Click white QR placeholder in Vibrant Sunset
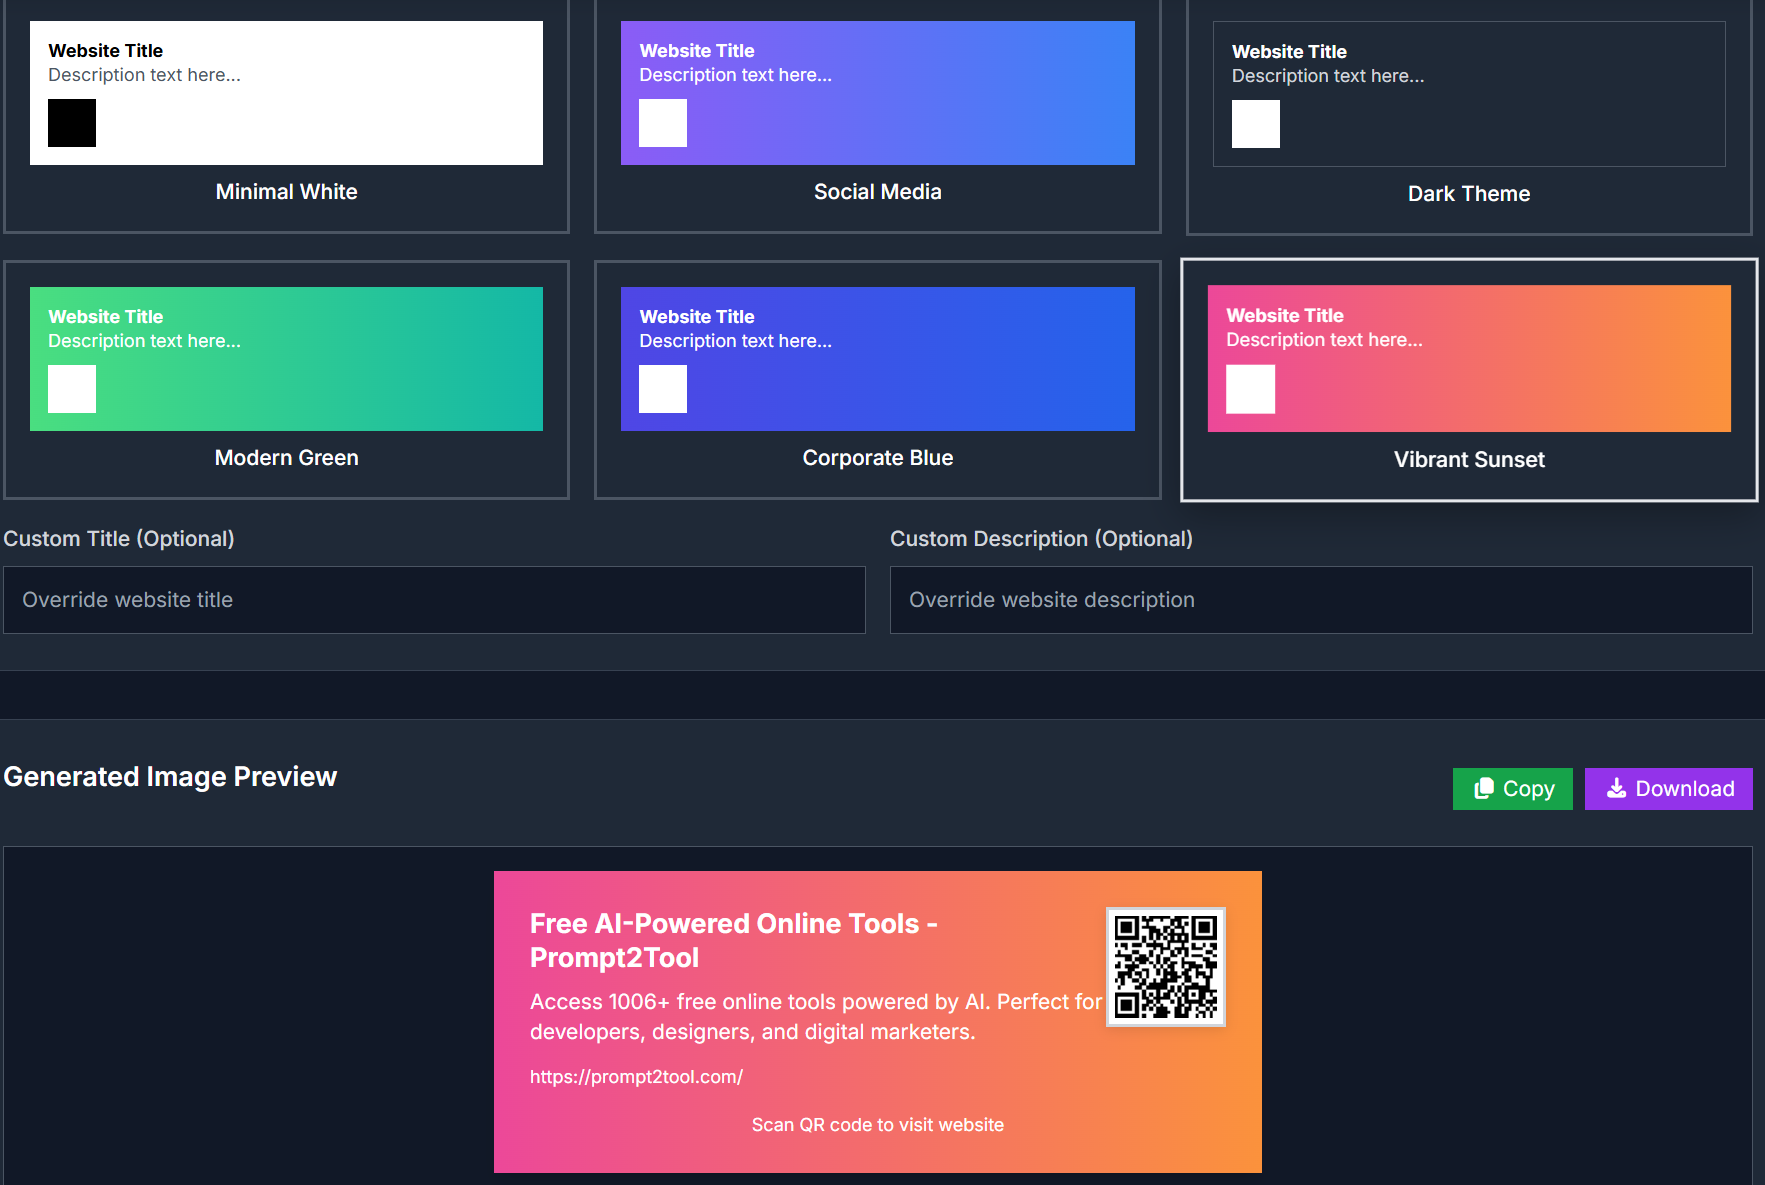Viewport: 1765px width, 1185px height. pos(1250,389)
